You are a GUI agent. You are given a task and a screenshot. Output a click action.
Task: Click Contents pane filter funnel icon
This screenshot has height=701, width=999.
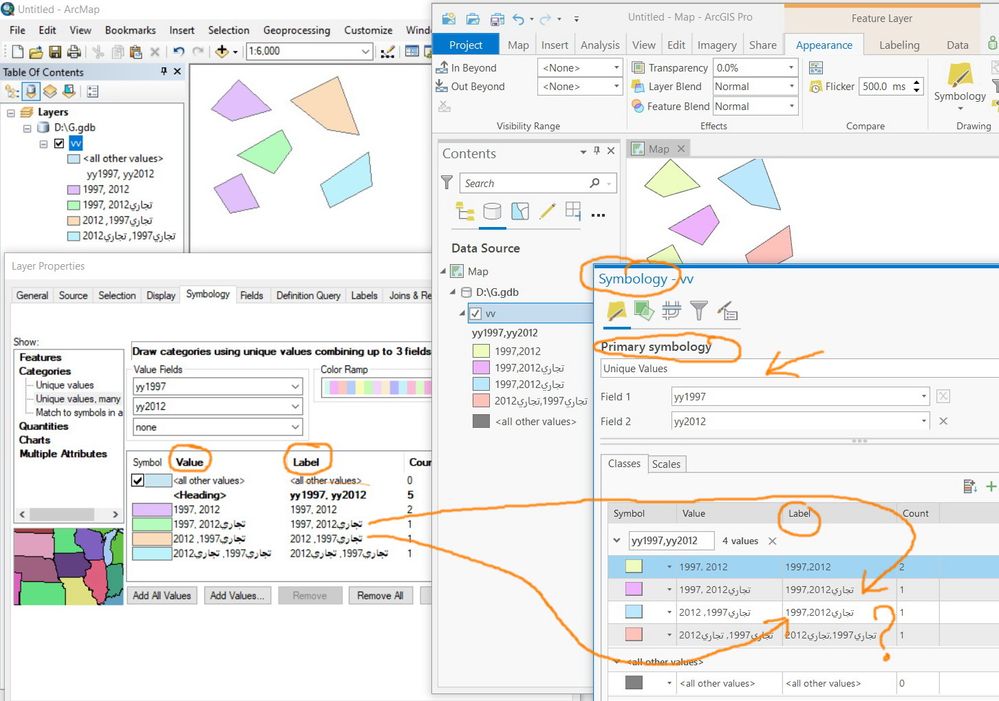pyautogui.click(x=447, y=183)
